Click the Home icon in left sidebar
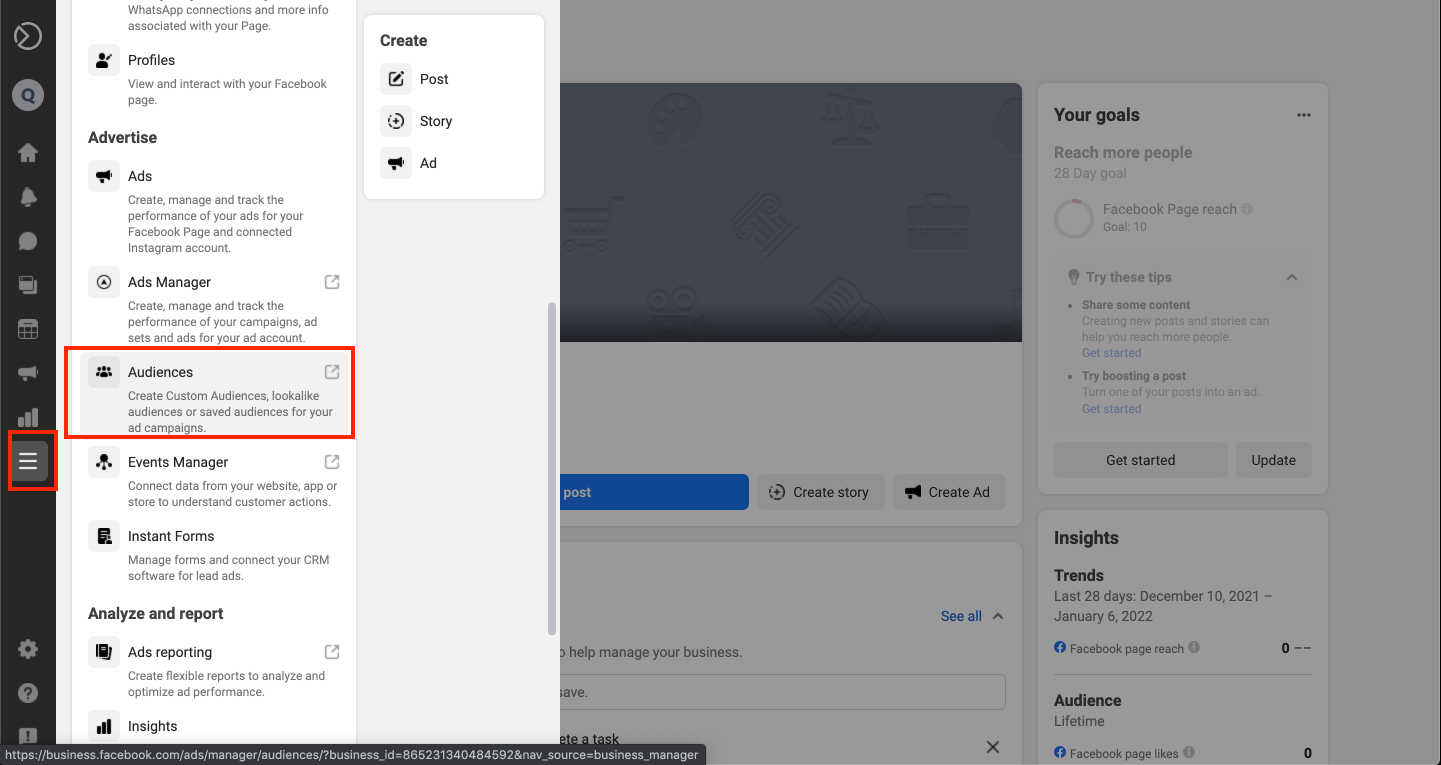This screenshot has width=1441, height=765. (x=28, y=152)
